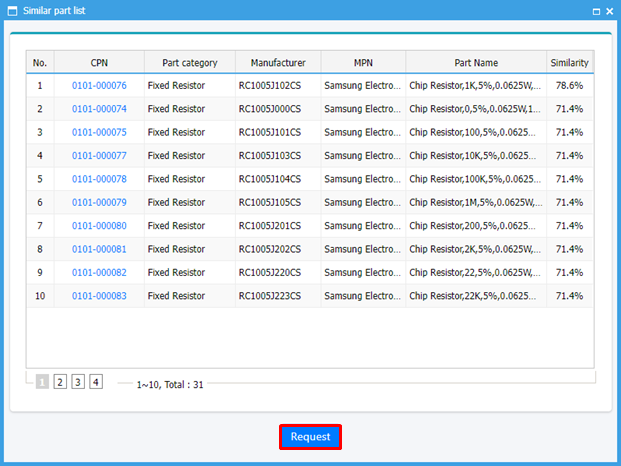The width and height of the screenshot is (621, 466).
Task: Click the Request button
Action: [310, 437]
